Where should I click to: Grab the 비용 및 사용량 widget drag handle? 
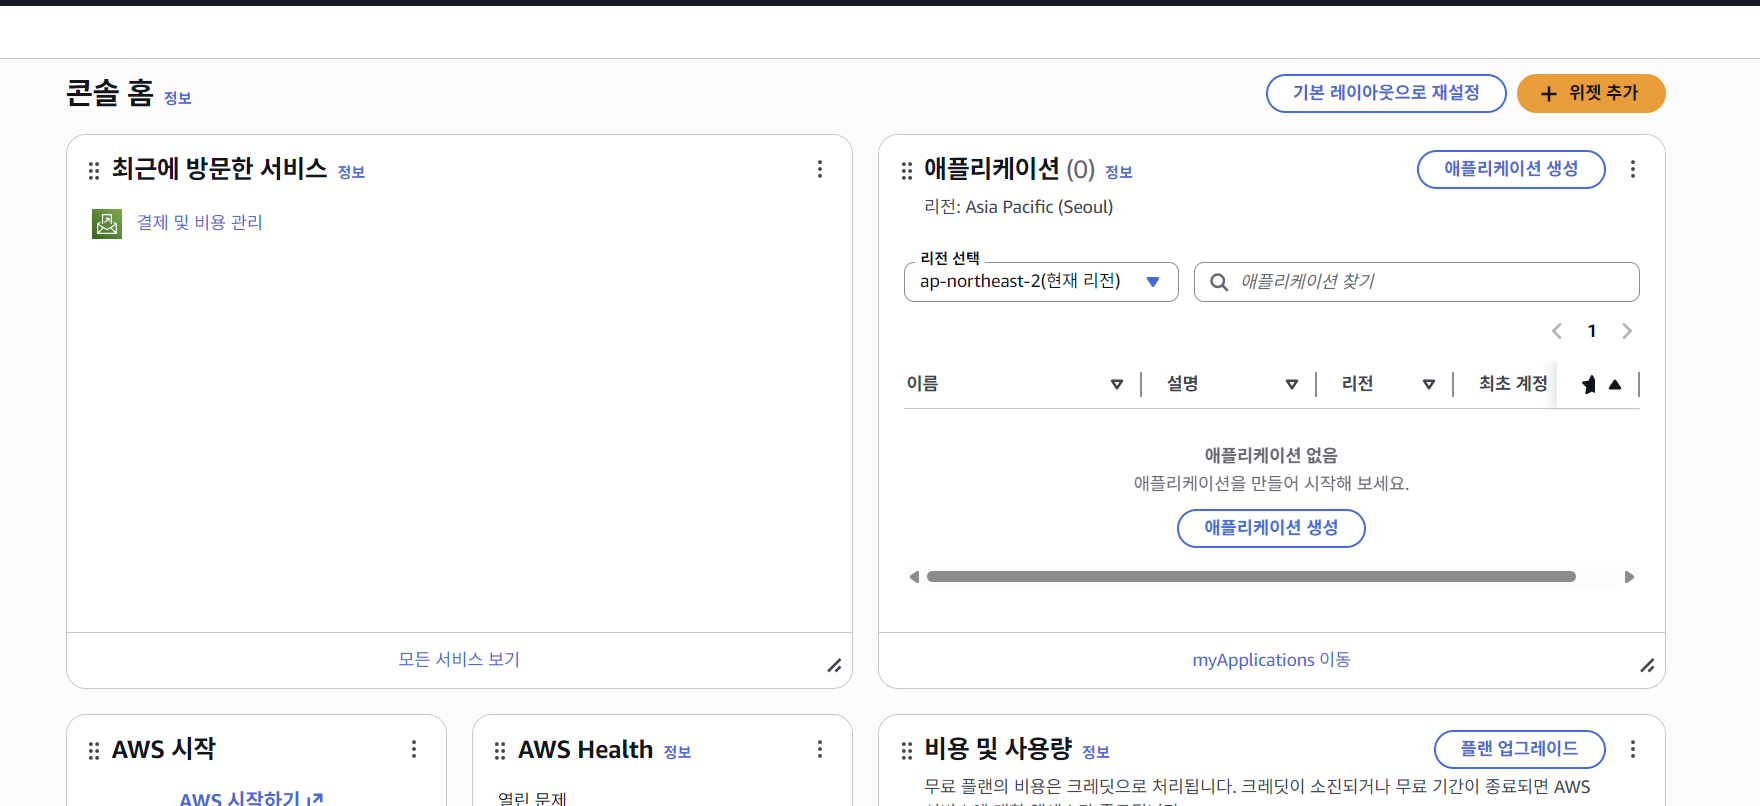(x=907, y=751)
